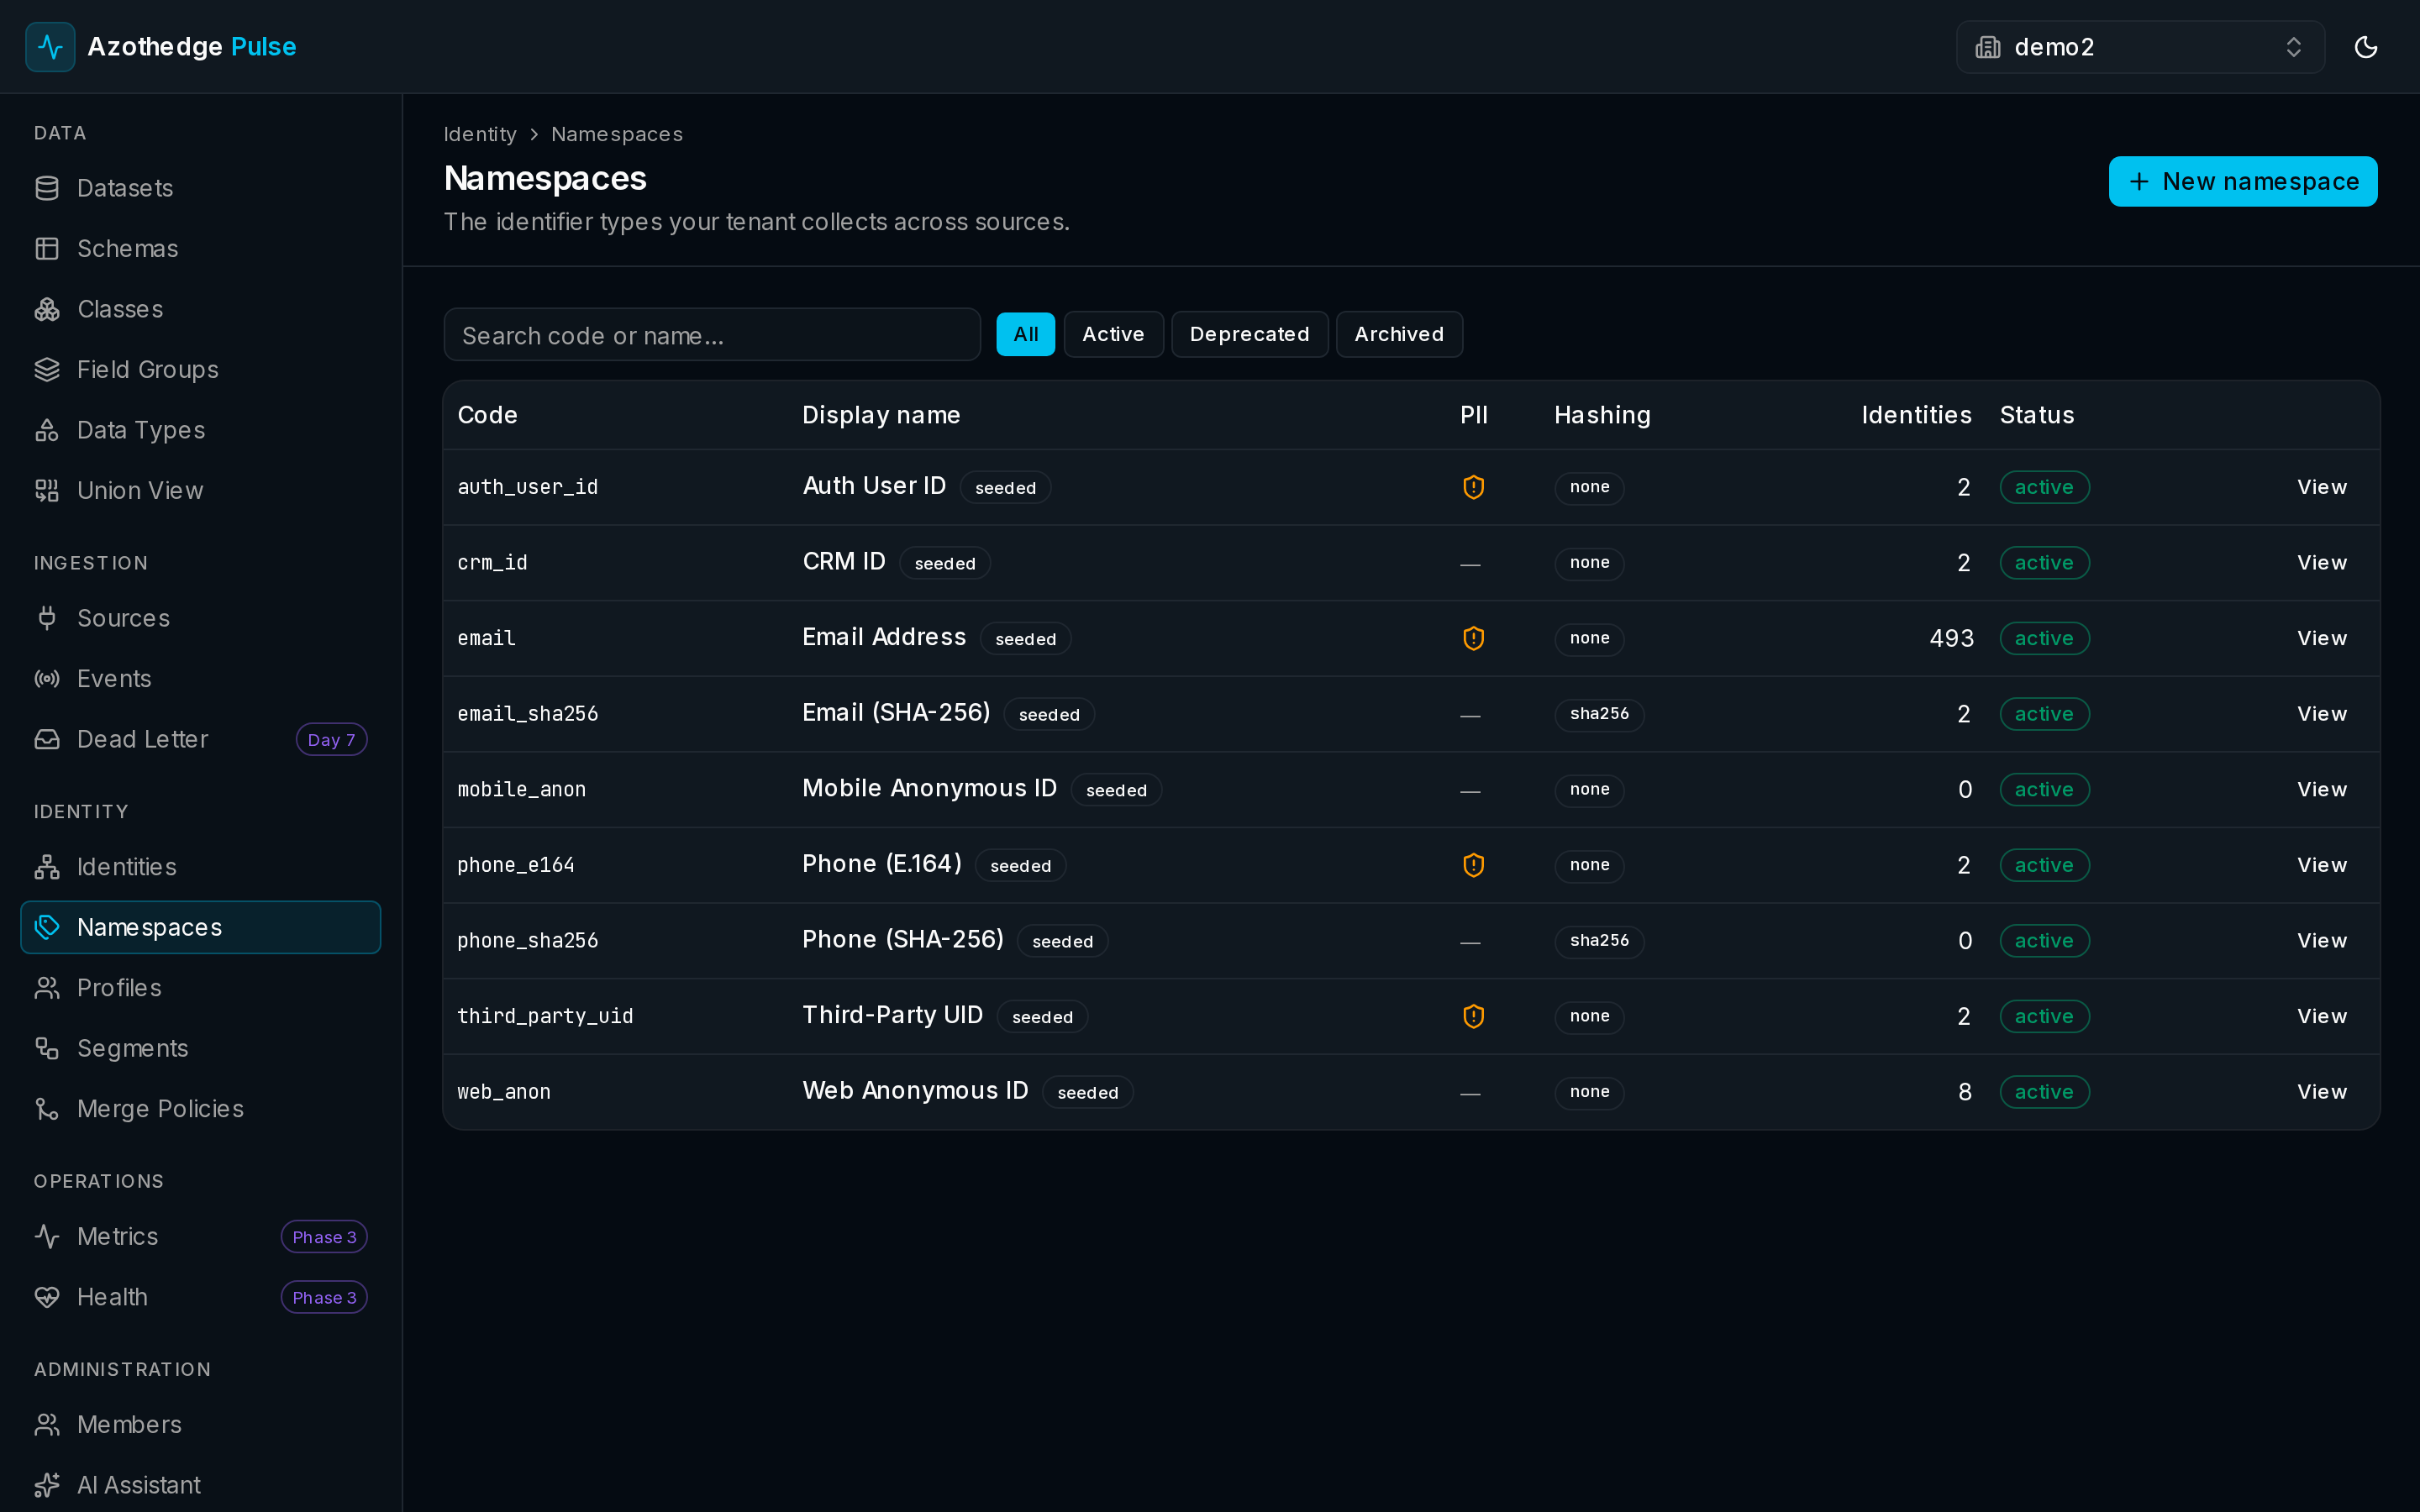
Task: View the auth_user_id namespace
Action: coord(2321,487)
